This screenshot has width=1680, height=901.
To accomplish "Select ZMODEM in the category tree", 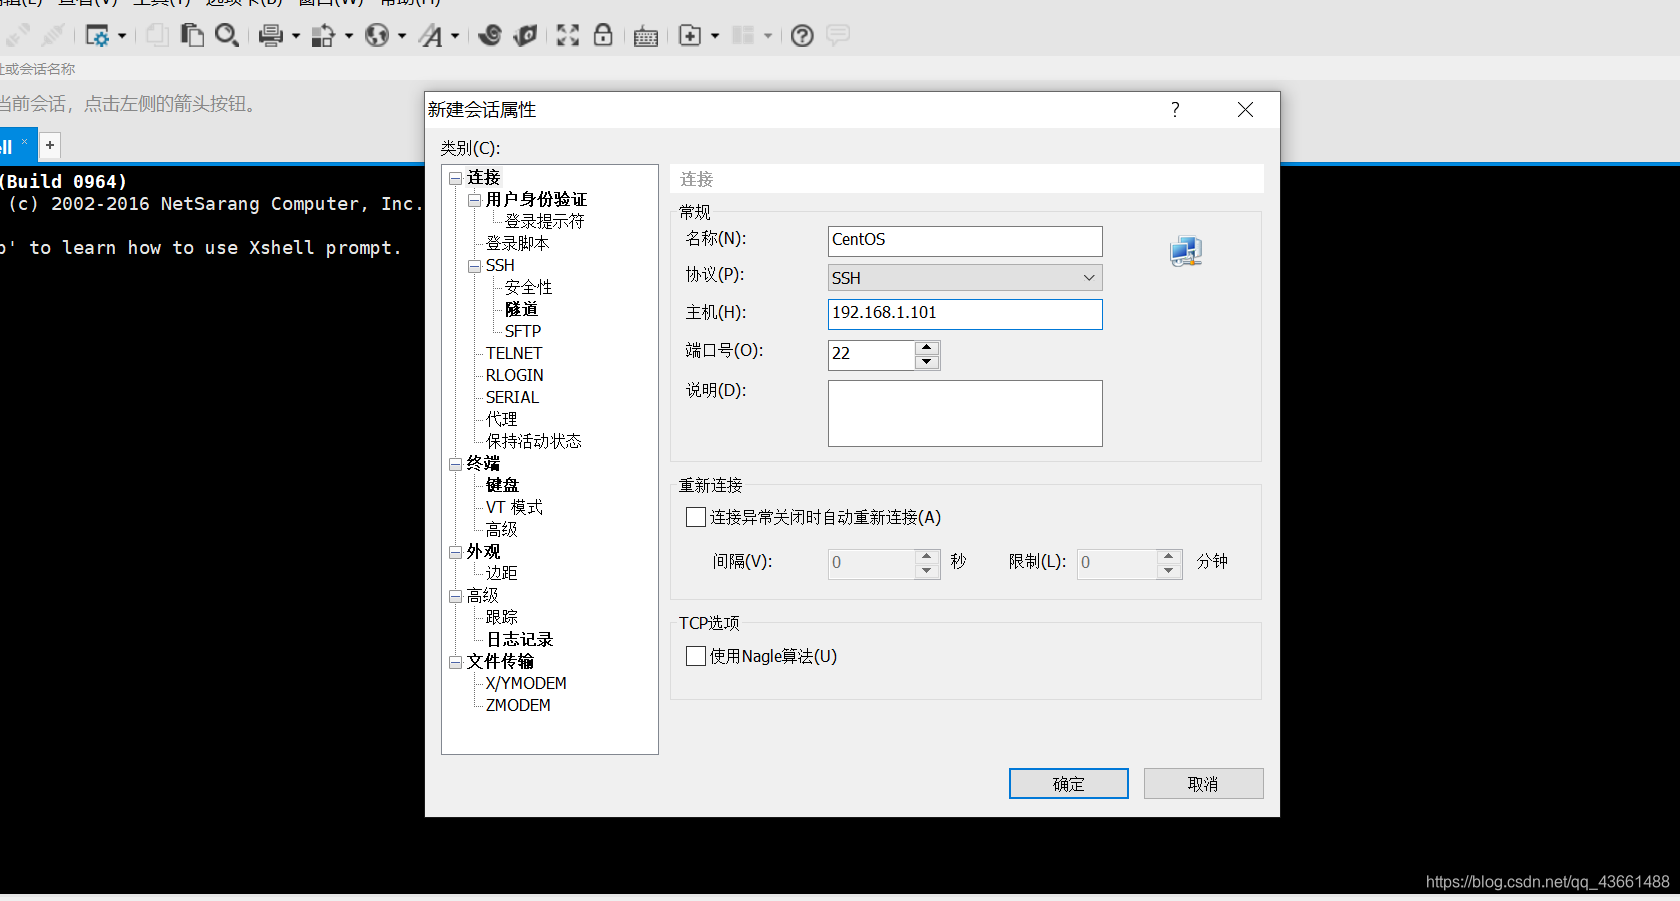I will [x=518, y=706].
